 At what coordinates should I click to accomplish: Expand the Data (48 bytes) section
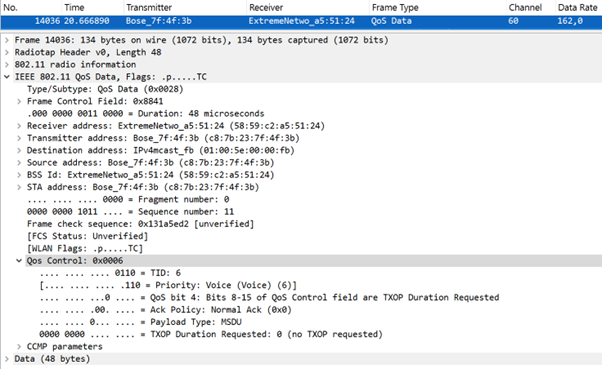point(7,359)
